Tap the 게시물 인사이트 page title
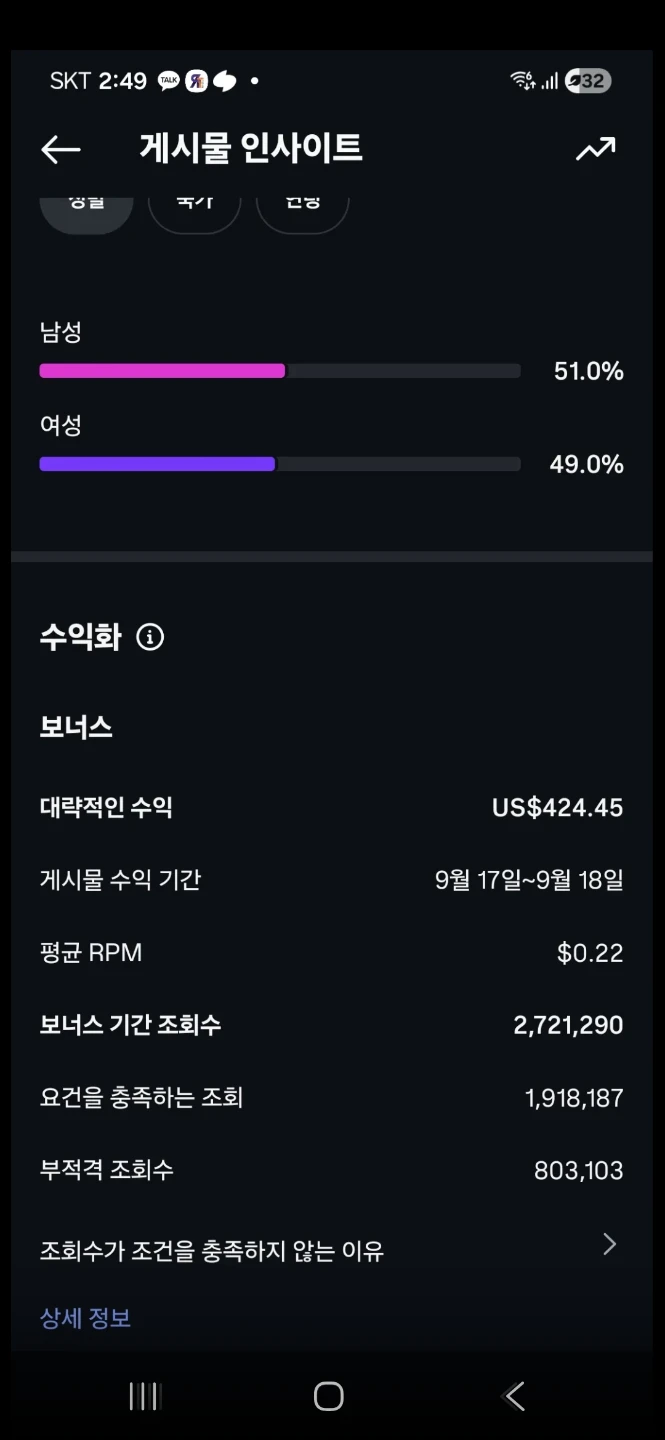The width and height of the screenshot is (665, 1440). [251, 149]
